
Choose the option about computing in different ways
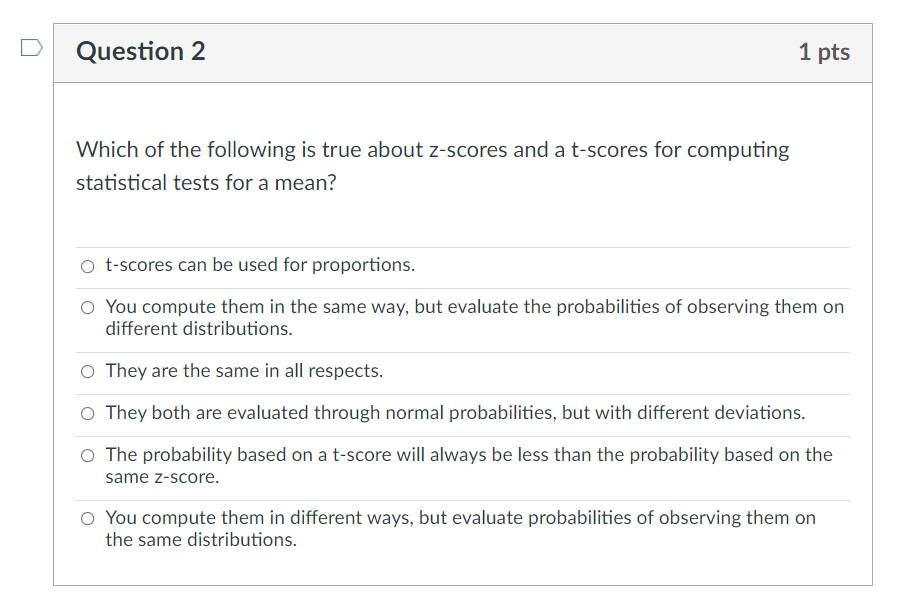tap(87, 518)
